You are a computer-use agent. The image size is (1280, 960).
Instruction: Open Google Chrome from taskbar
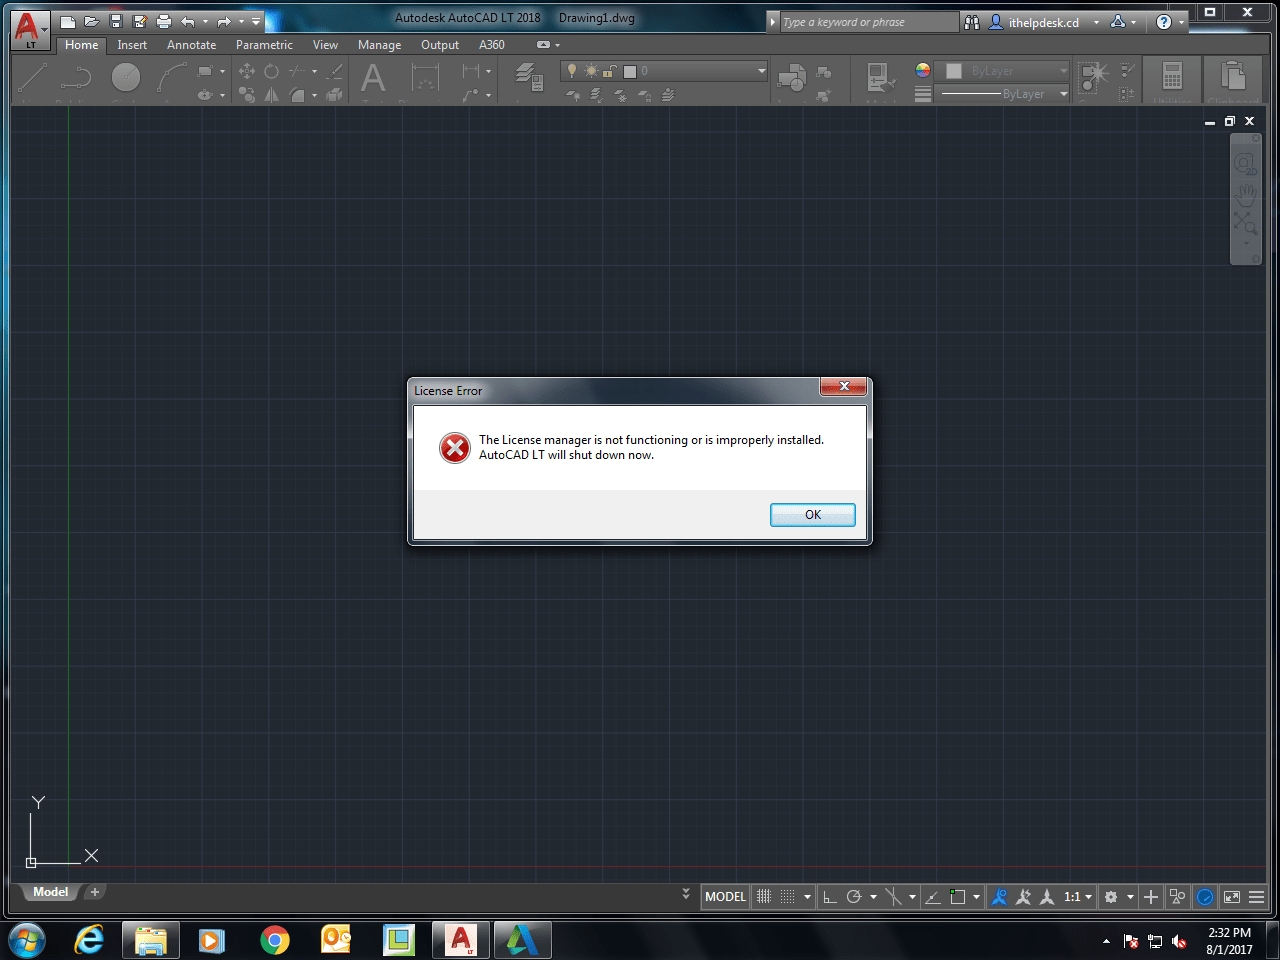[x=275, y=940]
